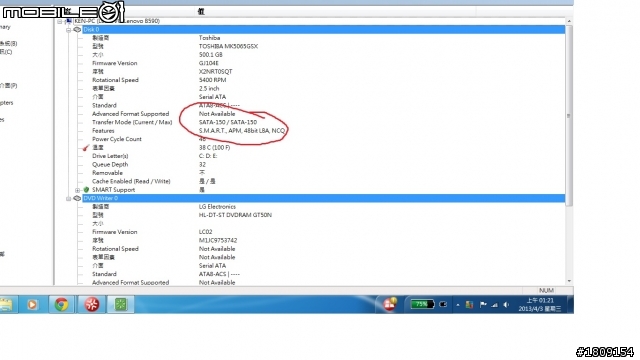Click the power plug icon beside battery gauge

coord(443,304)
